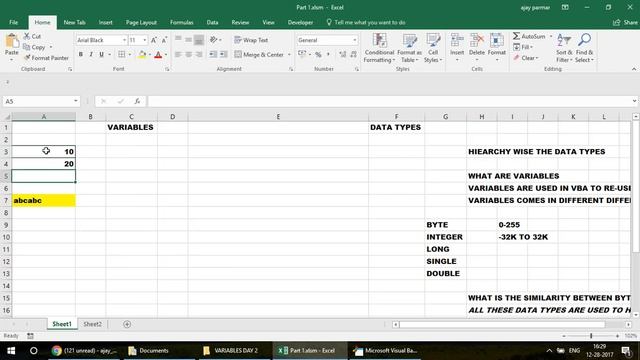Toggle Italic formatting
The width and height of the screenshot is (640, 360).
91,54
